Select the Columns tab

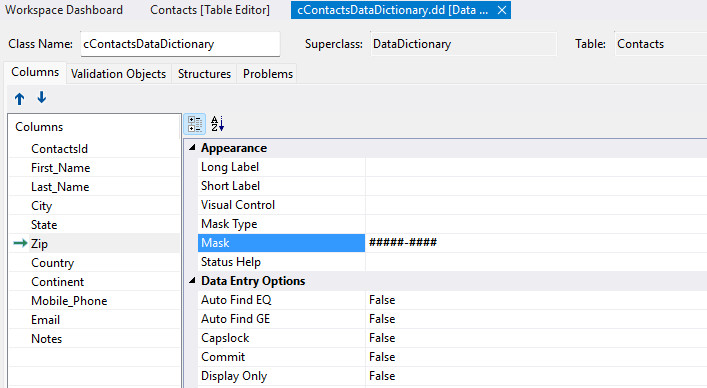(x=35, y=72)
